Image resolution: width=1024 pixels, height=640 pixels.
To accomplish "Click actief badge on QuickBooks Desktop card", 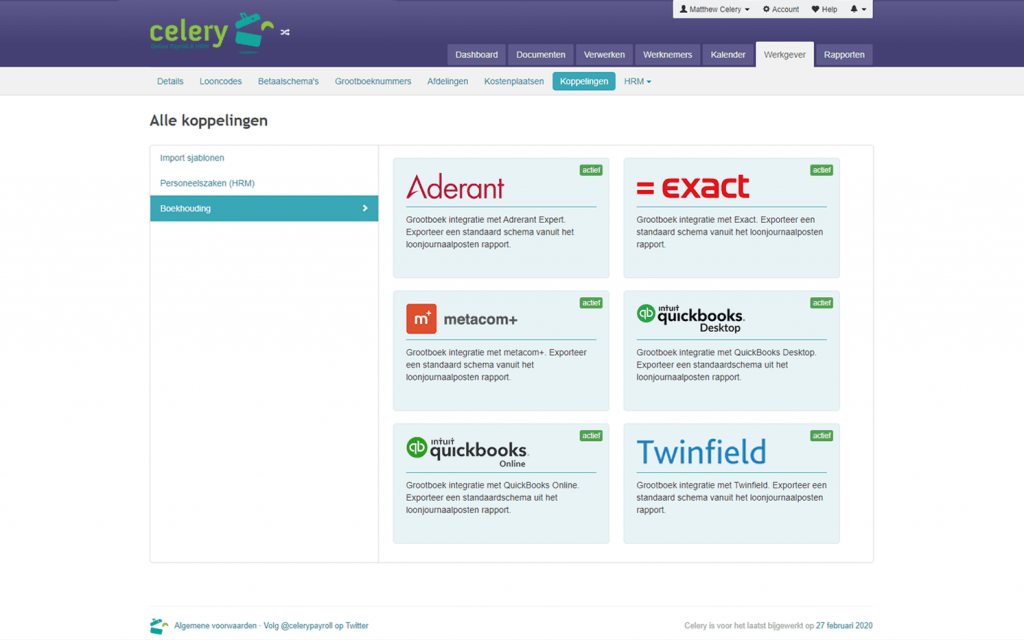I will 822,303.
